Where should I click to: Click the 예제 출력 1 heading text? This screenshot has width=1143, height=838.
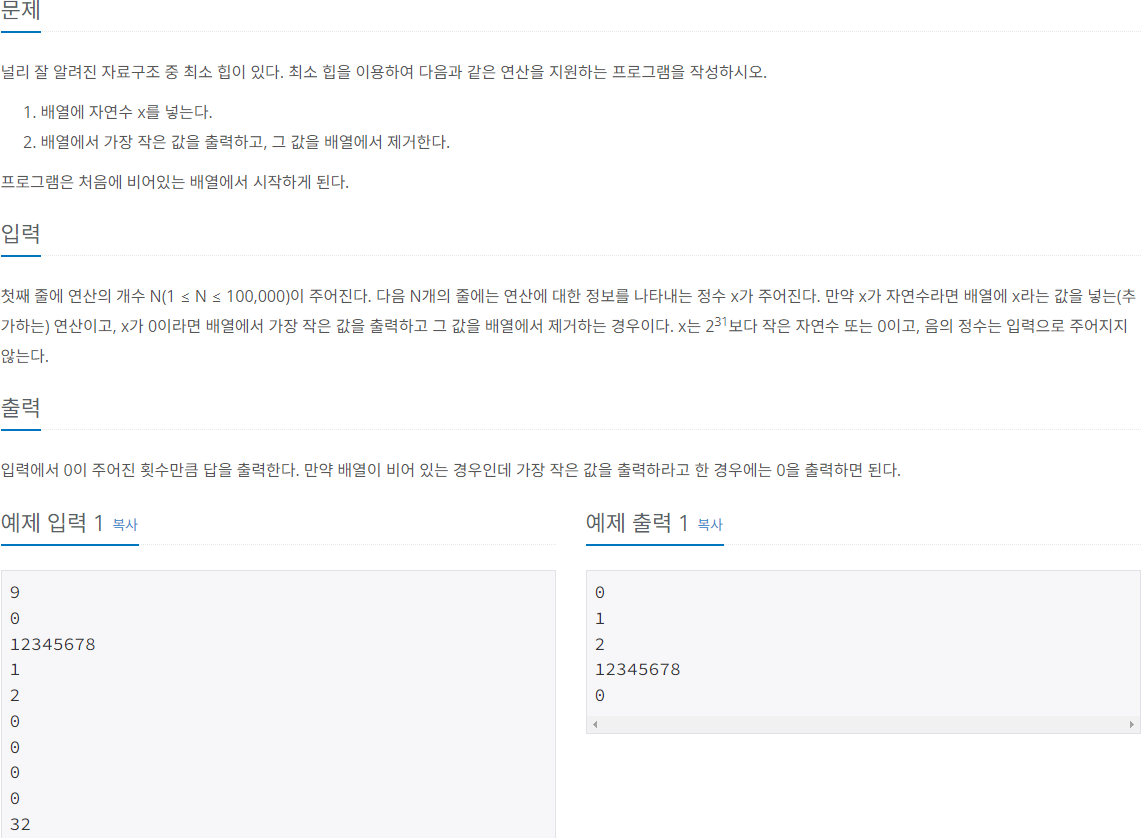(637, 522)
